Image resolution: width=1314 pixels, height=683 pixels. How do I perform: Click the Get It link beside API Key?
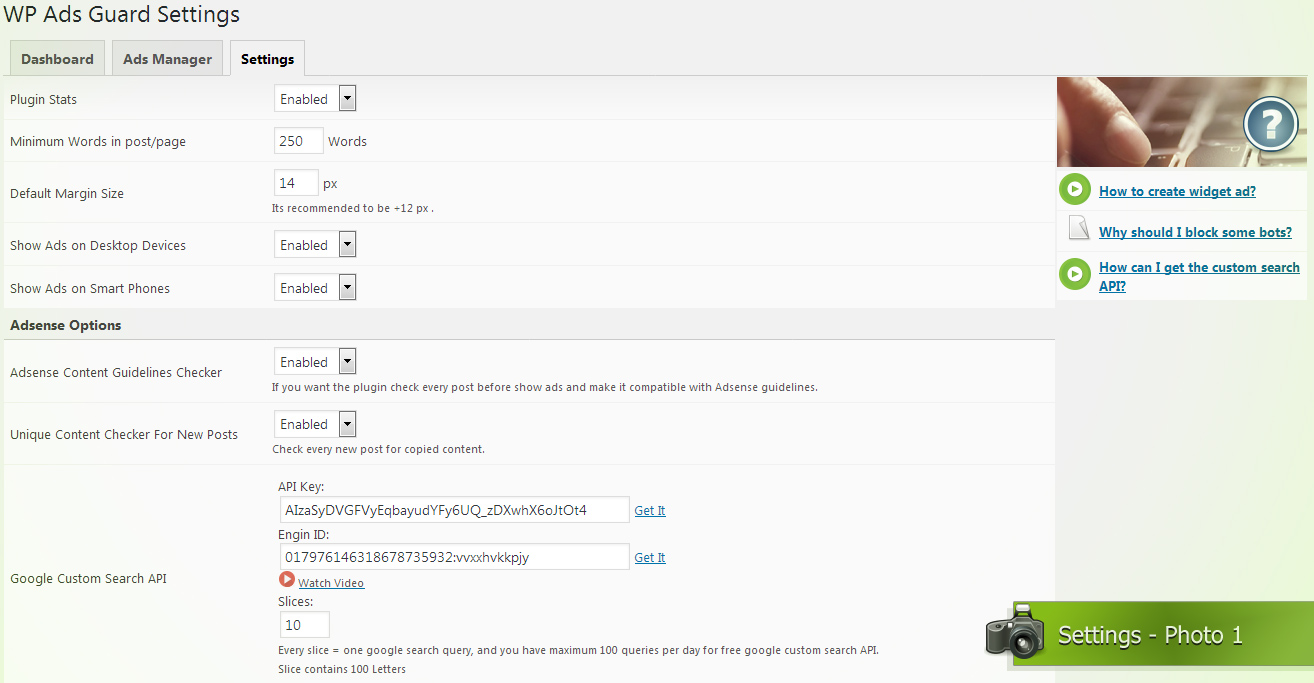pyautogui.click(x=650, y=511)
